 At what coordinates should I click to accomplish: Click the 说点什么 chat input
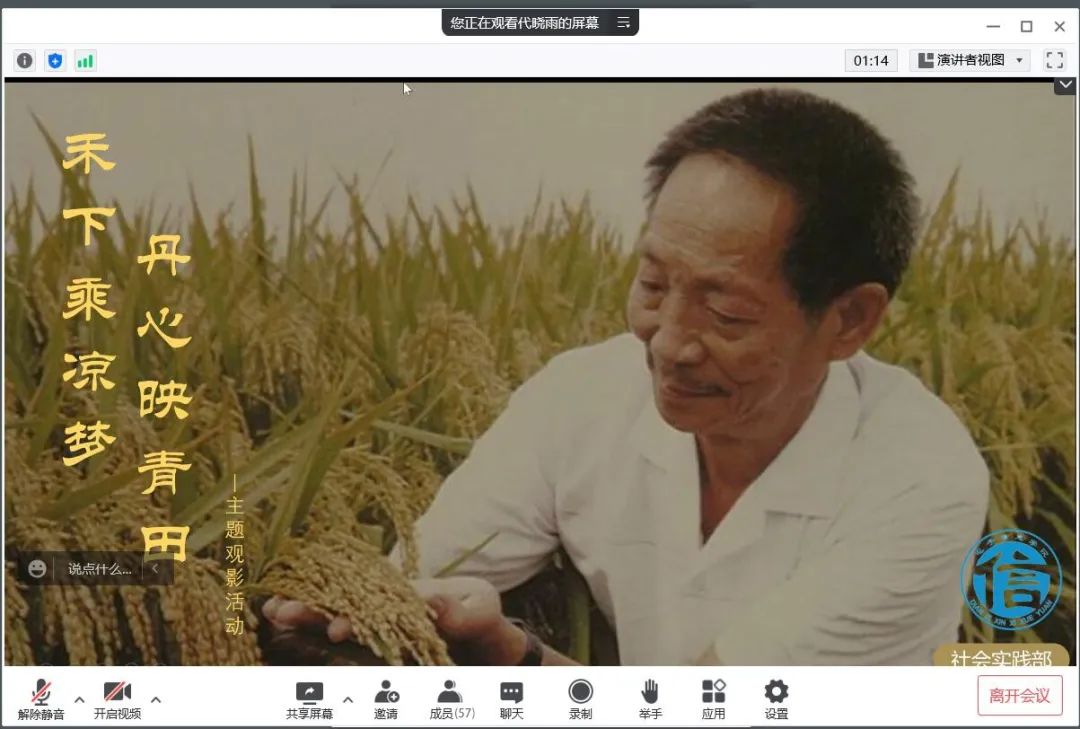[99, 569]
